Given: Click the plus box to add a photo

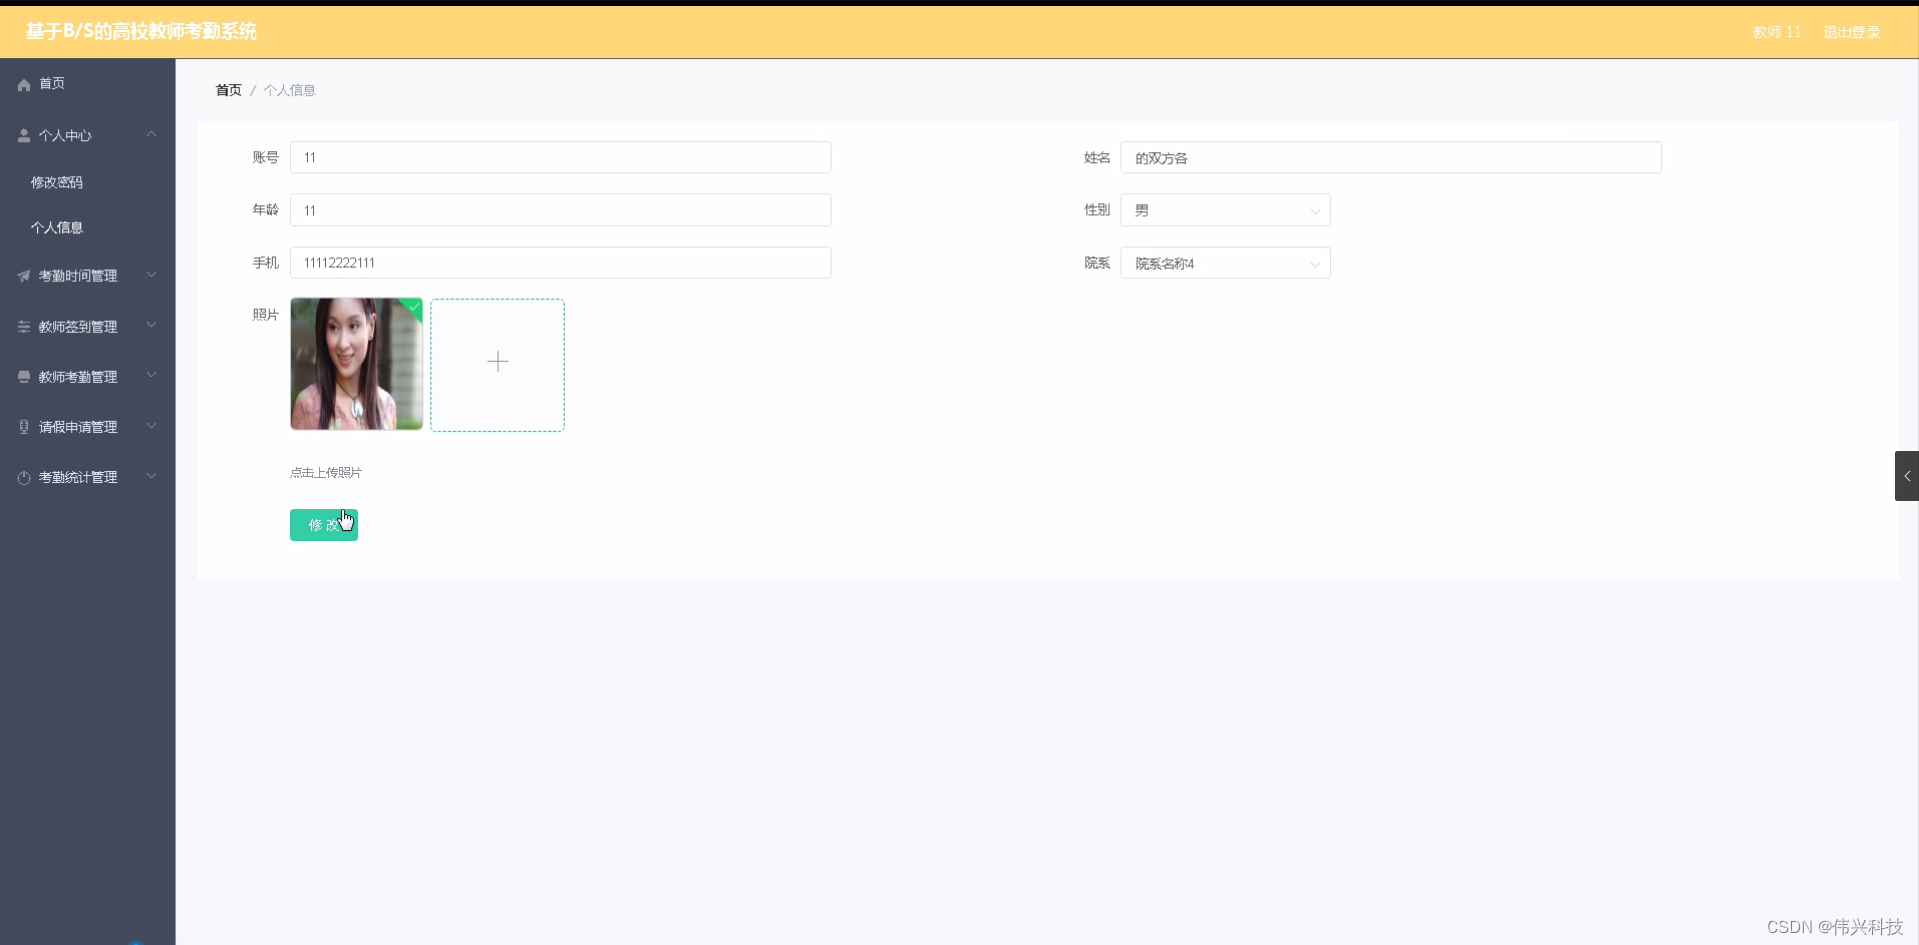Looking at the screenshot, I should click(497, 363).
